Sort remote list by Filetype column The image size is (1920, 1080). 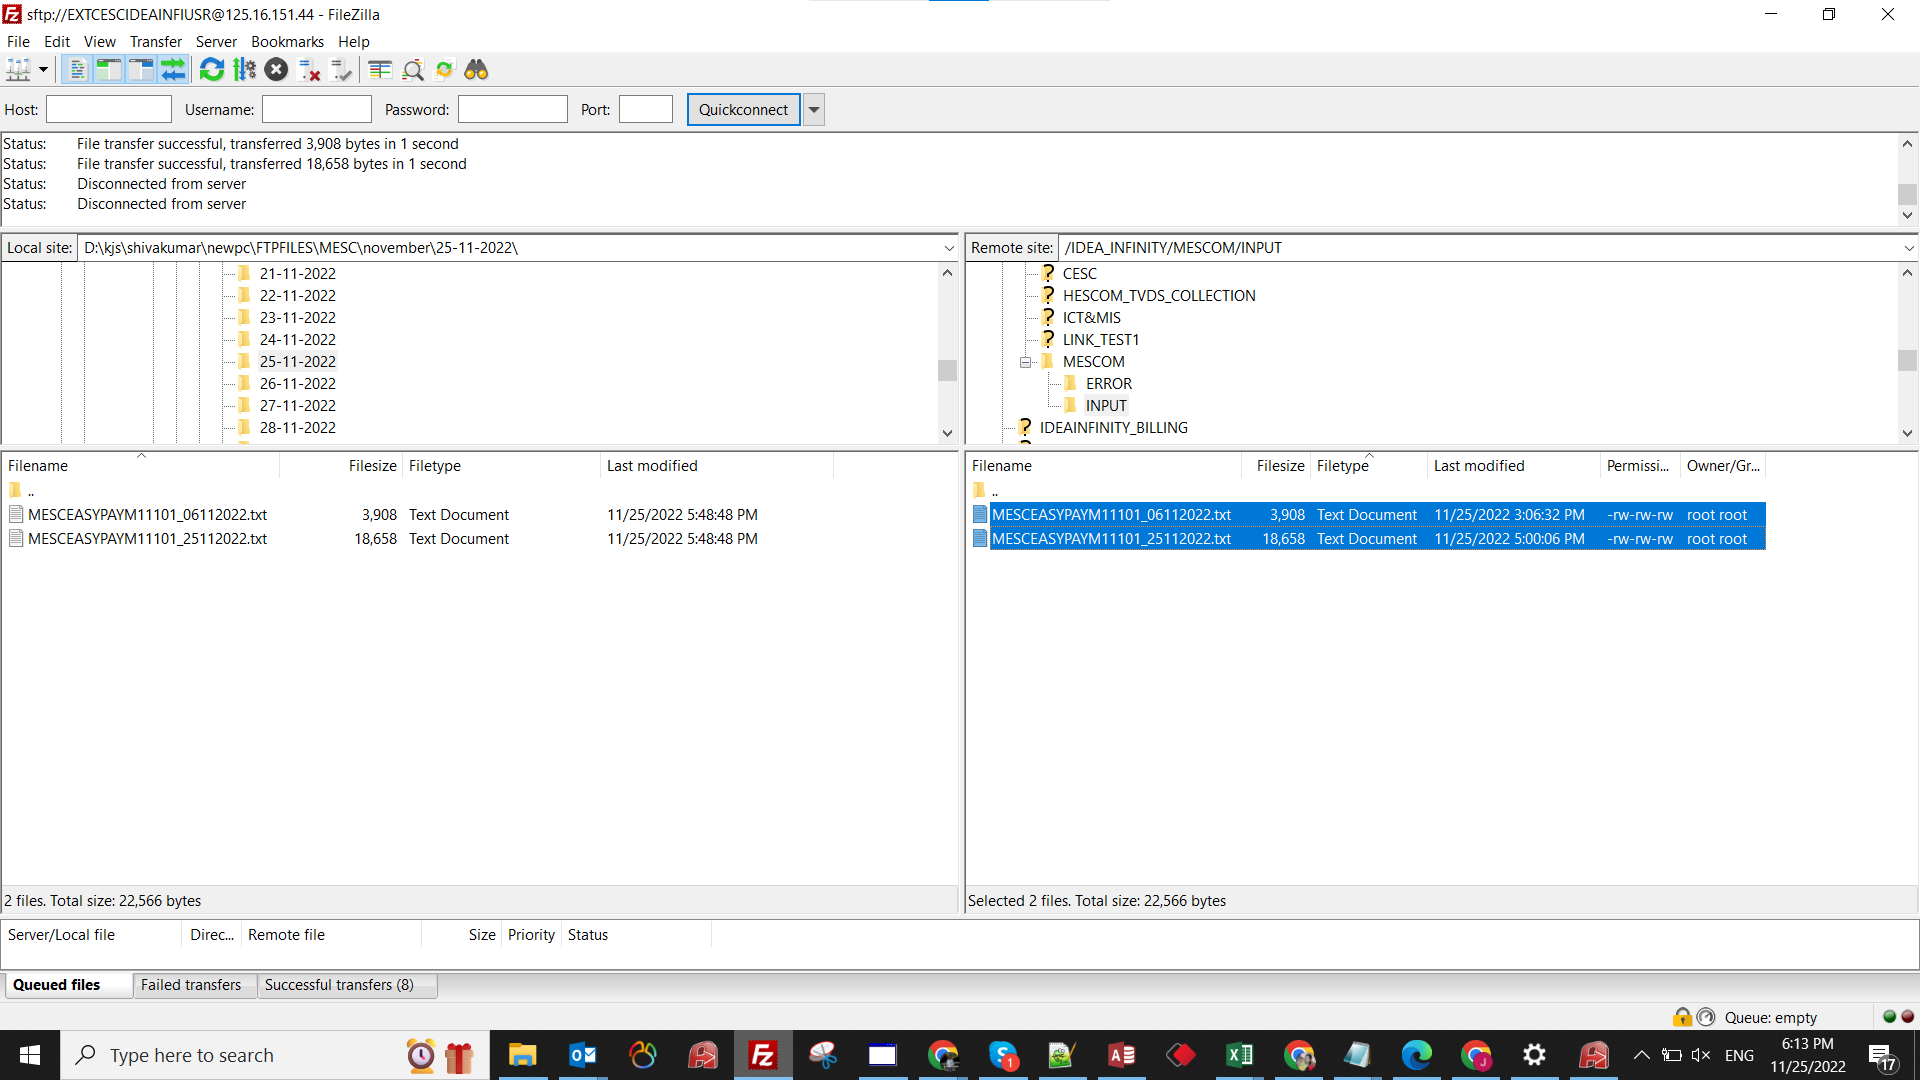1368,466
